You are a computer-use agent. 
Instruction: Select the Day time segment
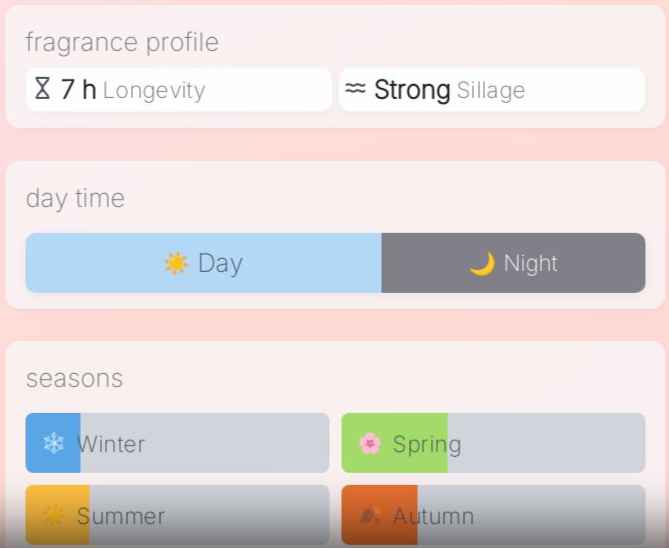point(204,263)
